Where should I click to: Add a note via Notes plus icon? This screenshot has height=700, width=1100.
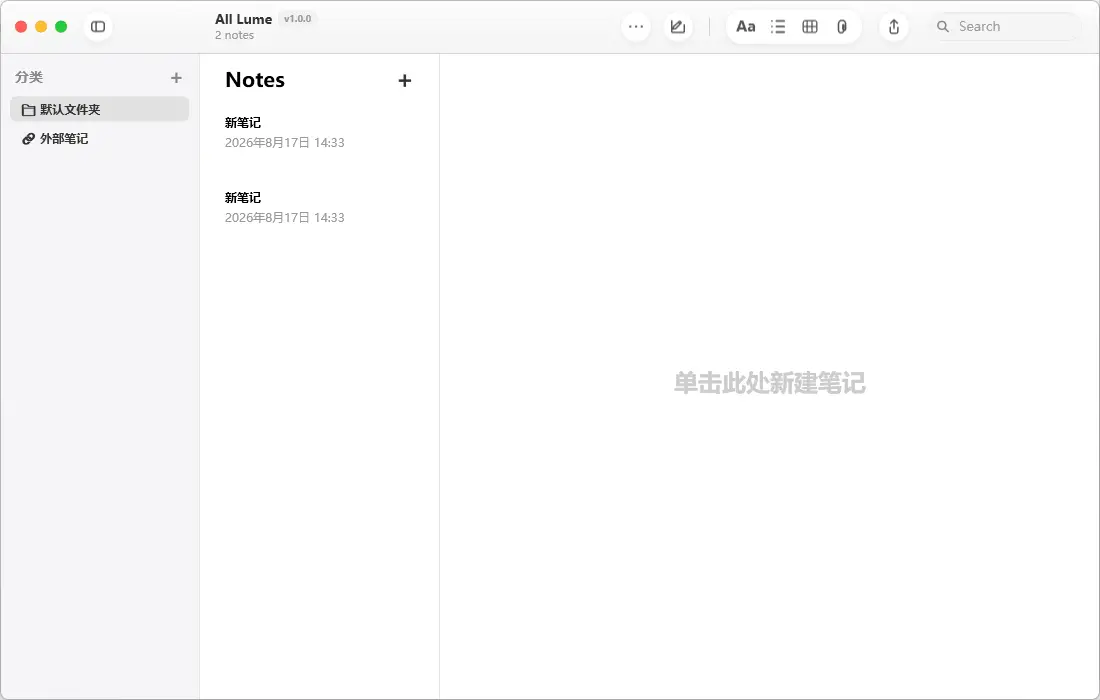405,81
